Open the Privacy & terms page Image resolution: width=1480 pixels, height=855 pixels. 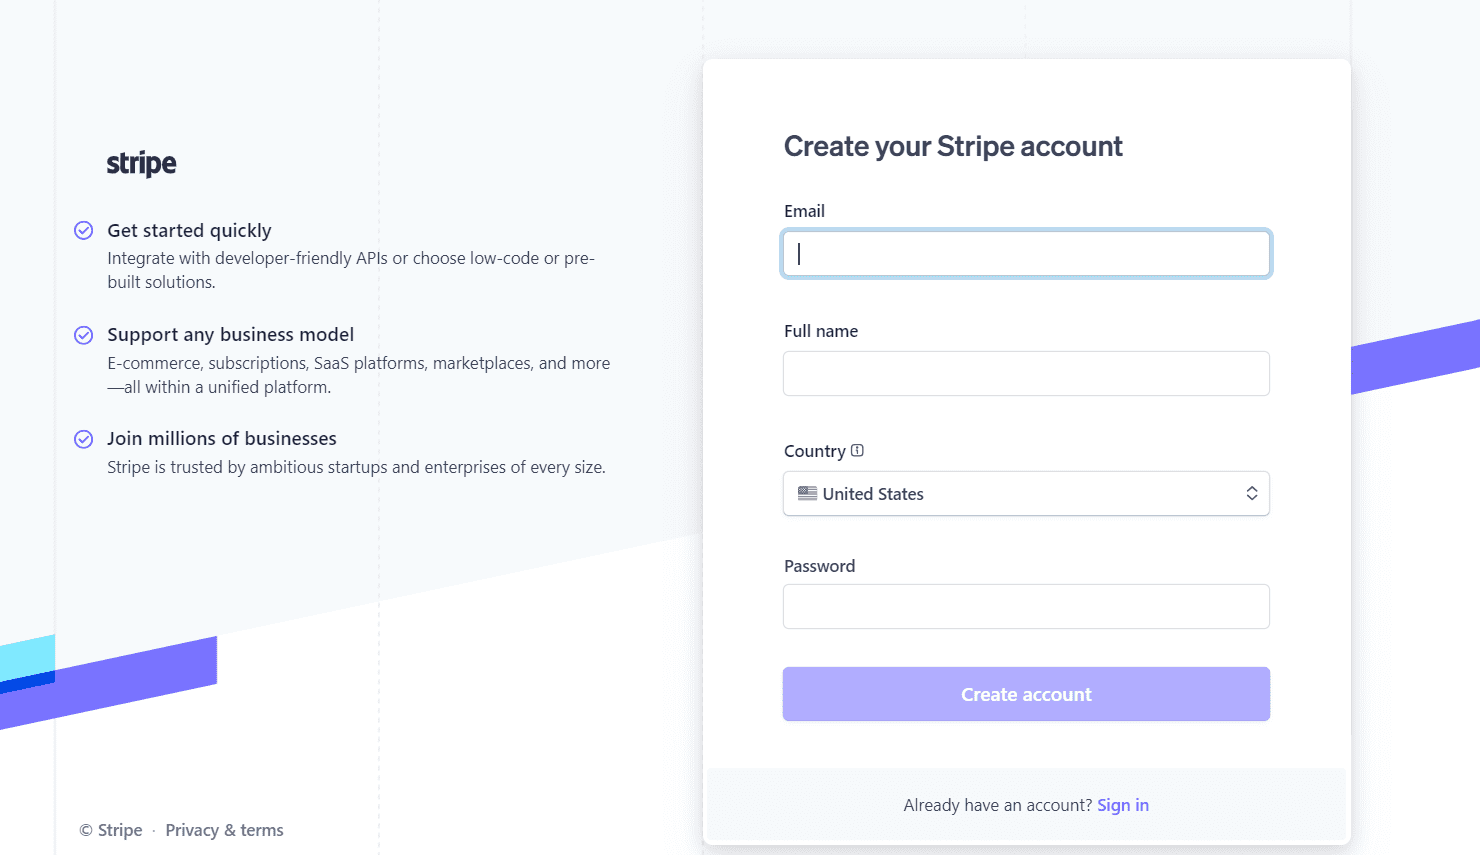224,830
